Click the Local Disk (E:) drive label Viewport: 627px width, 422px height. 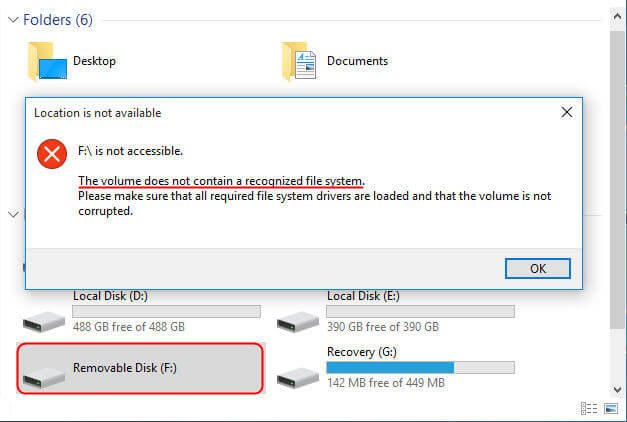(364, 296)
